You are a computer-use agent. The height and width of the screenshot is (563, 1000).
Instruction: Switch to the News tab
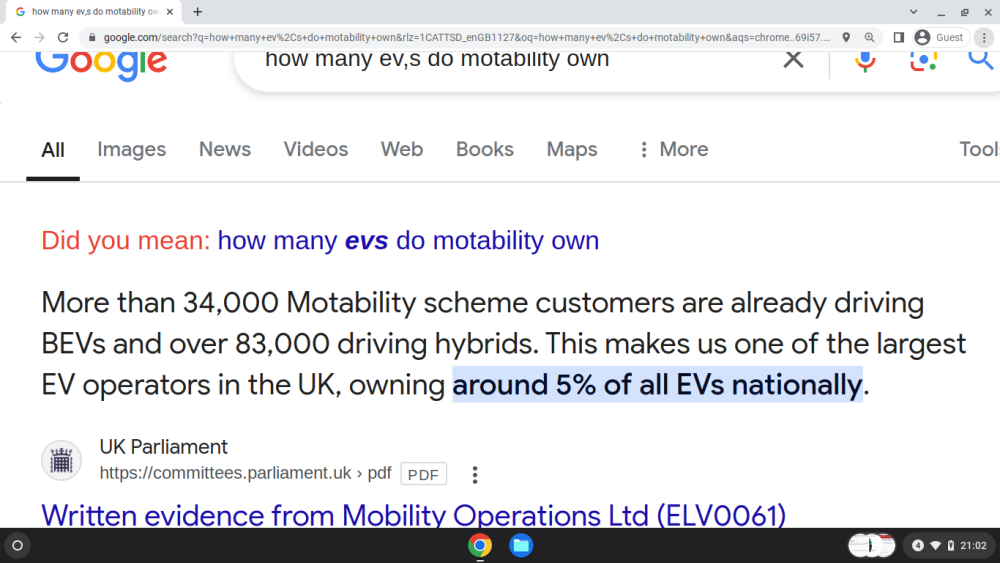coord(225,149)
